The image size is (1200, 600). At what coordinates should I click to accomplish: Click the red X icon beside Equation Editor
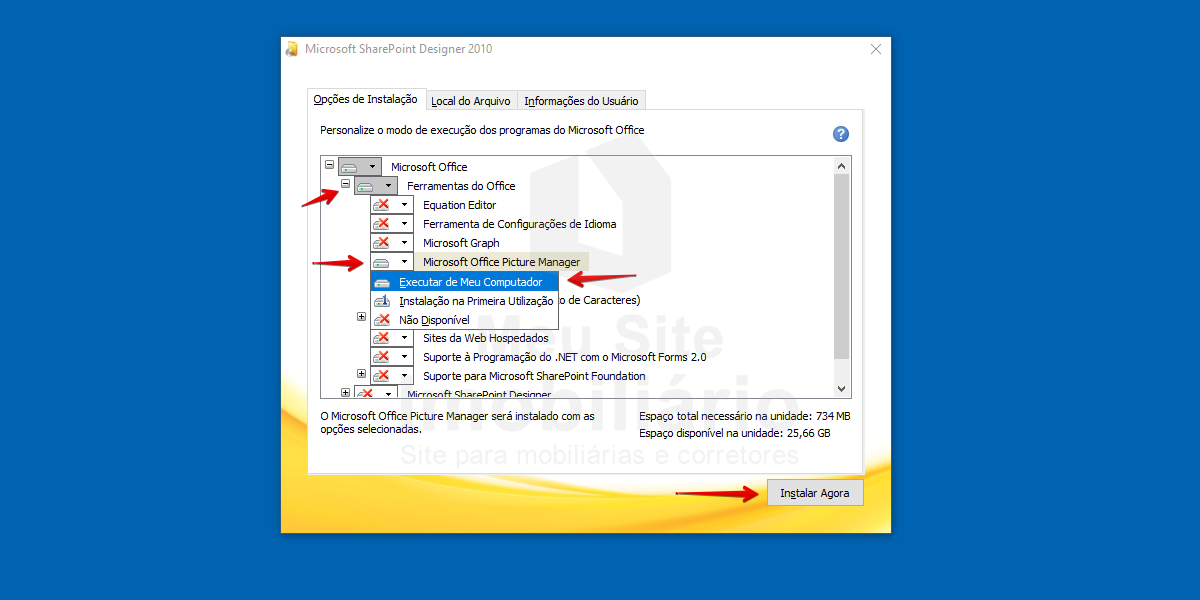tap(381, 205)
